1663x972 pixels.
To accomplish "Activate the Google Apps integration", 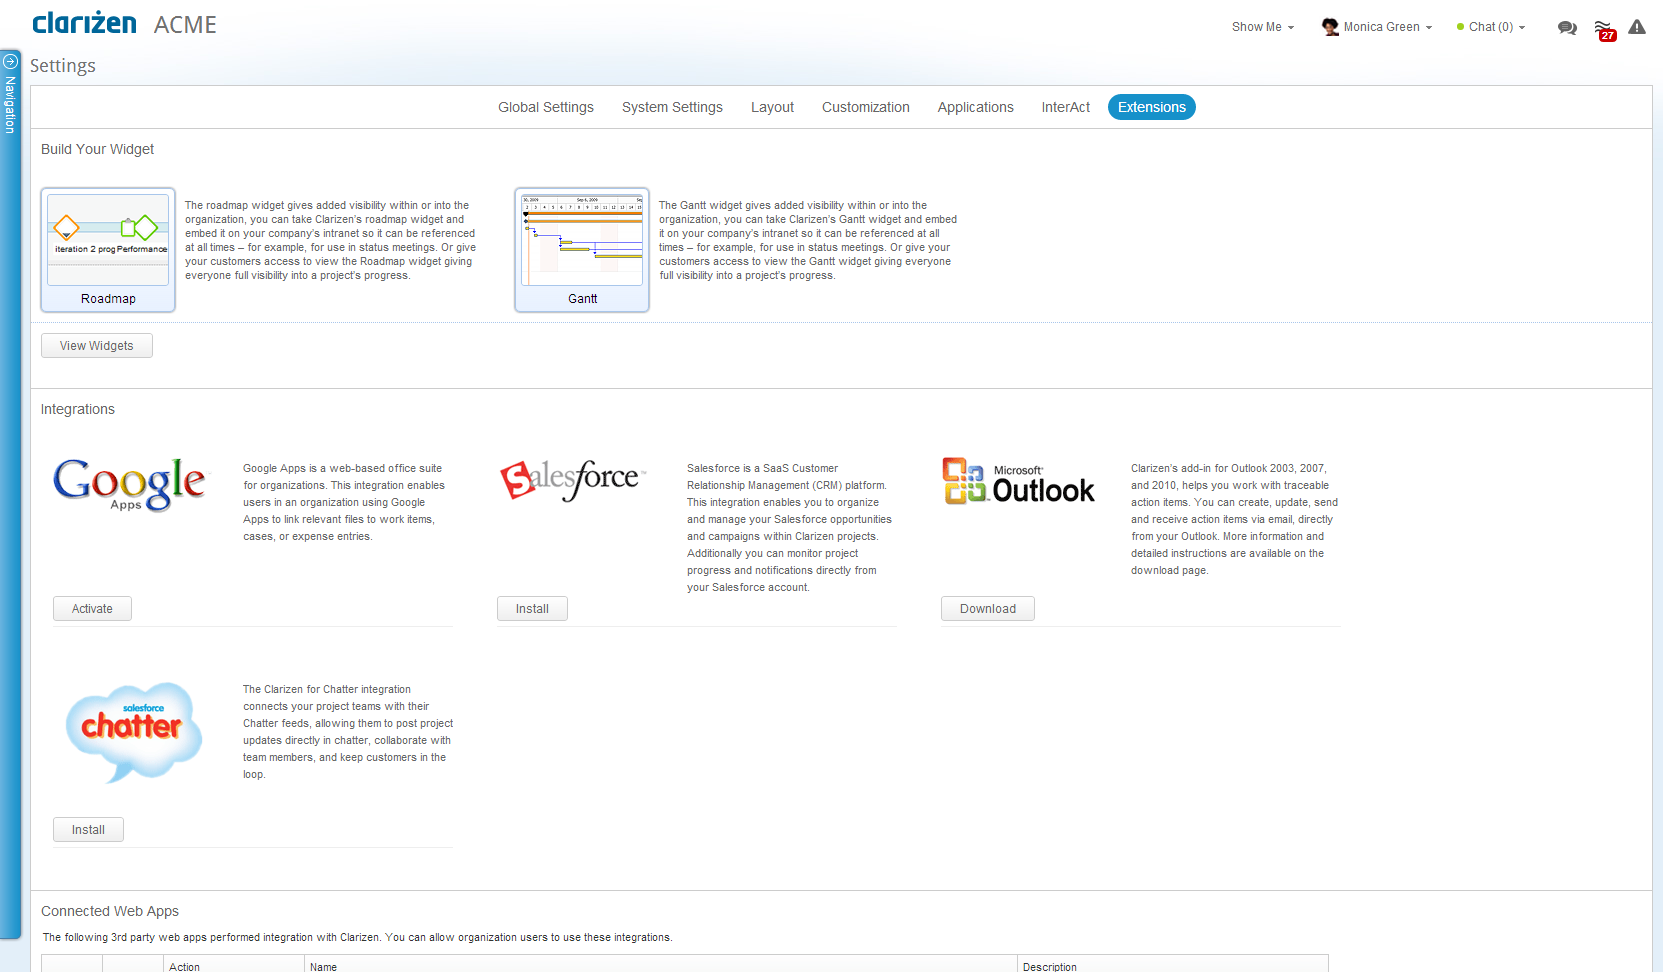I will [92, 609].
